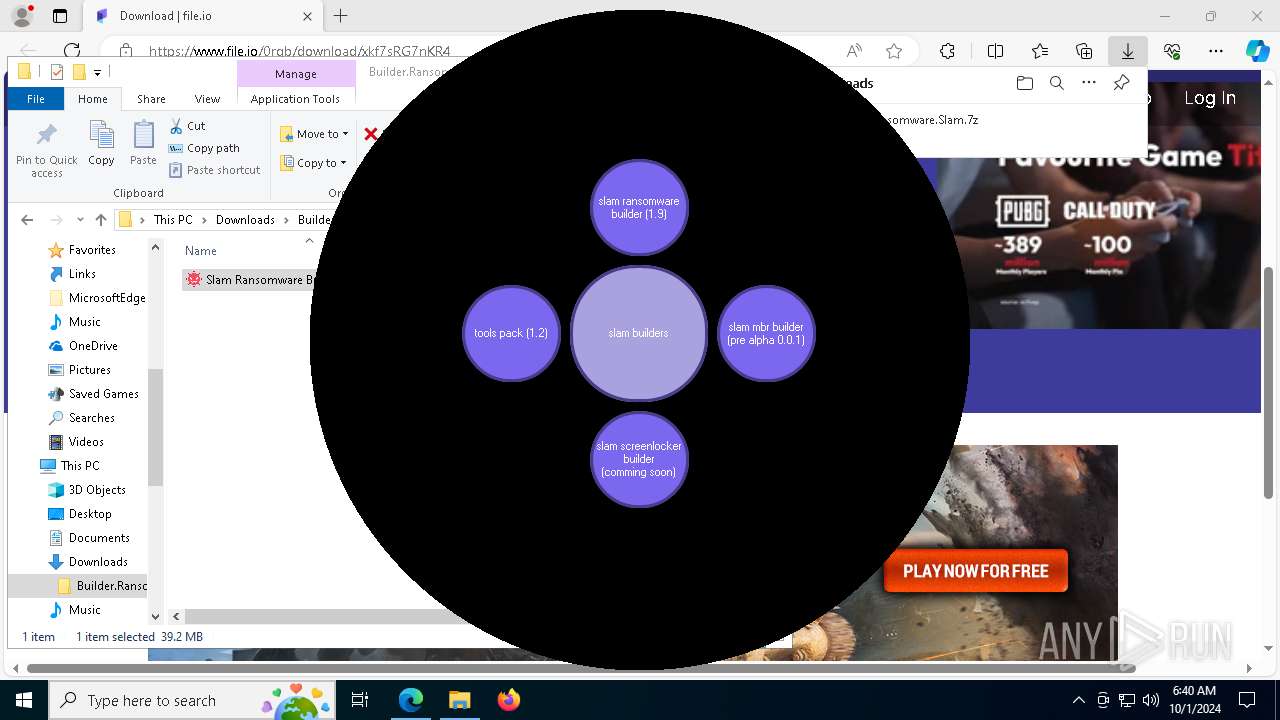Select Favorites in navigation pane

(92, 250)
